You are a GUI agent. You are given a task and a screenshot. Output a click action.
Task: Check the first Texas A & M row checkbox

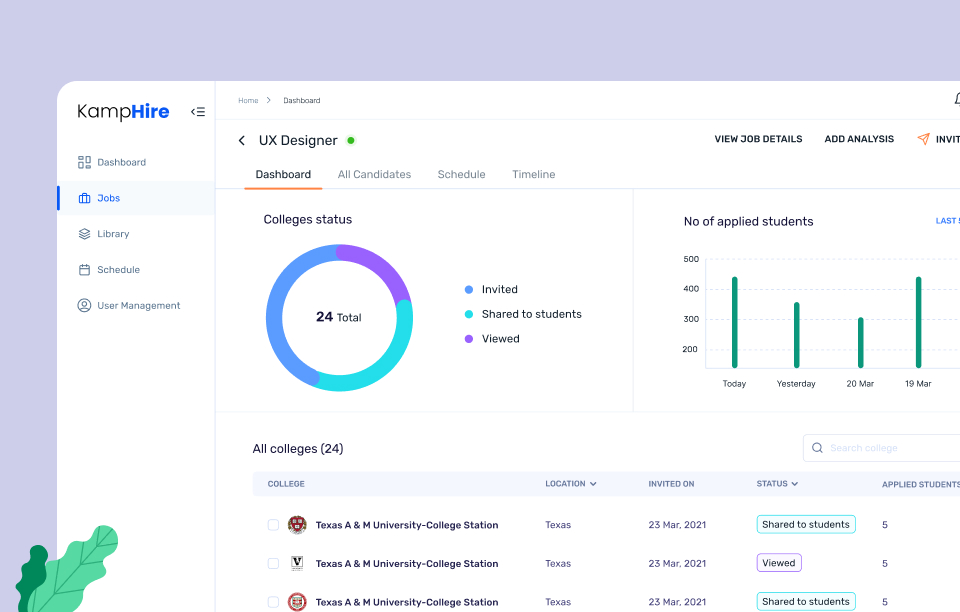(x=273, y=524)
